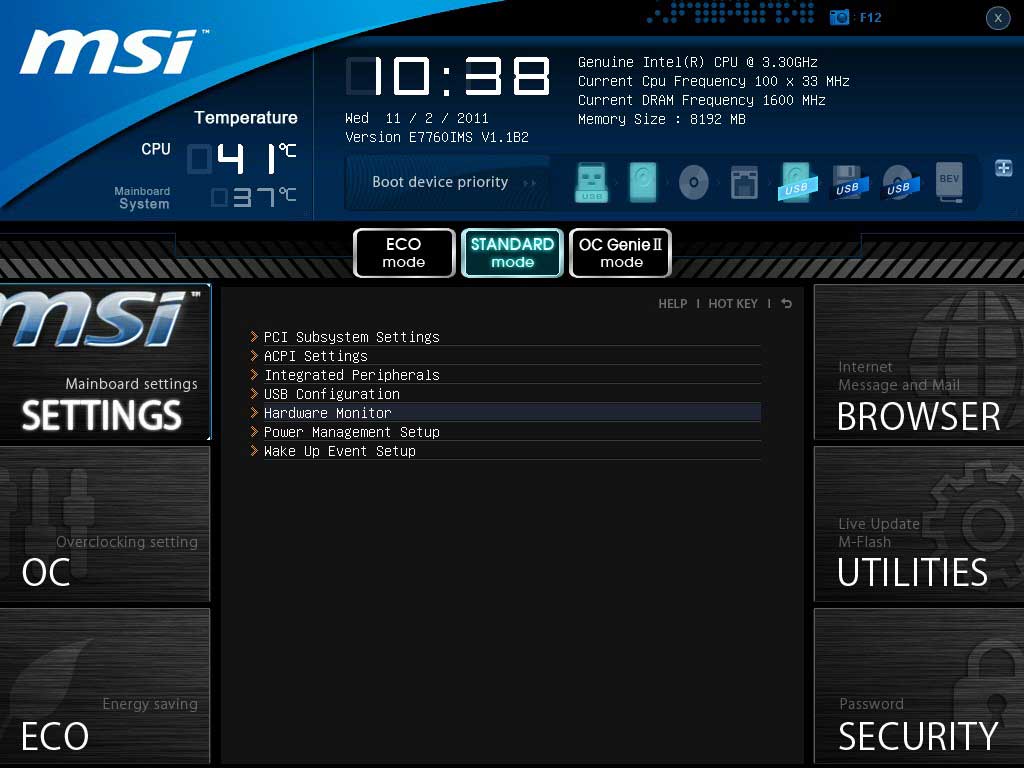Click the CPU temperature readout
Viewport: 1024px width, 768px height.
tap(242, 159)
